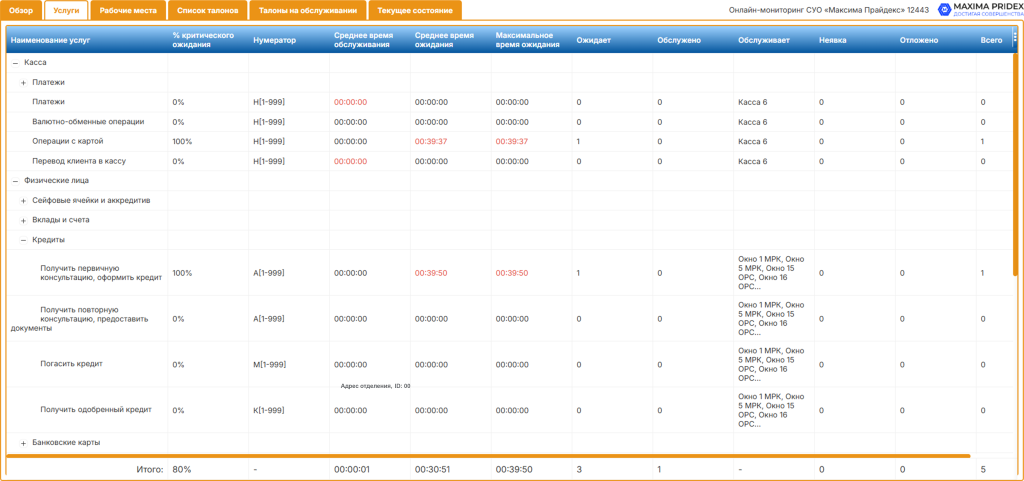The width and height of the screenshot is (1024, 481).
Task: Expand the collapsed Платежи subgroup
Action: [24, 83]
